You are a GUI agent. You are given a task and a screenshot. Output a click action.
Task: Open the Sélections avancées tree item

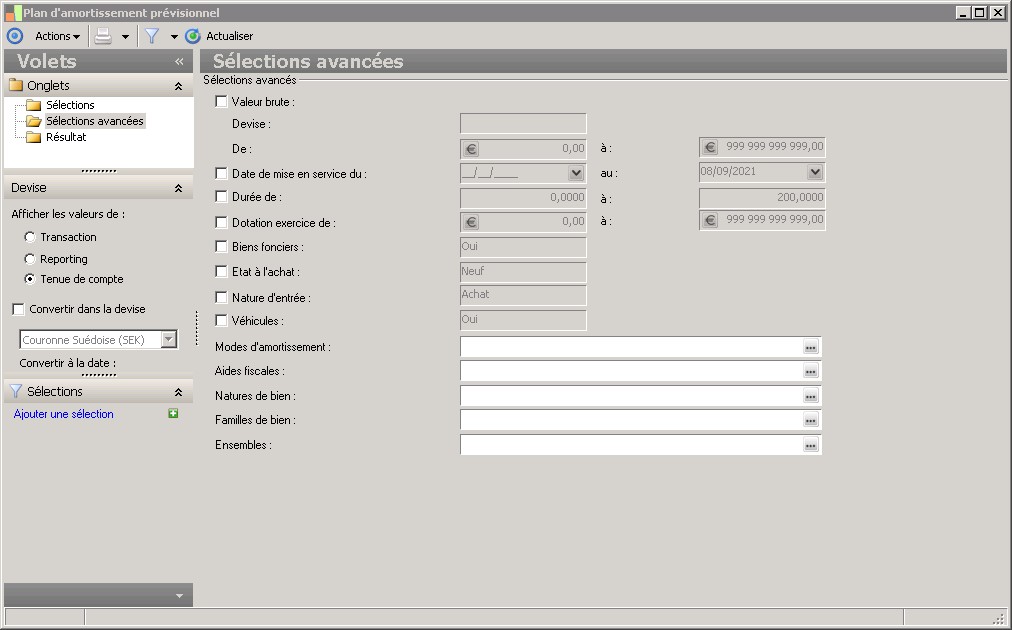(94, 121)
